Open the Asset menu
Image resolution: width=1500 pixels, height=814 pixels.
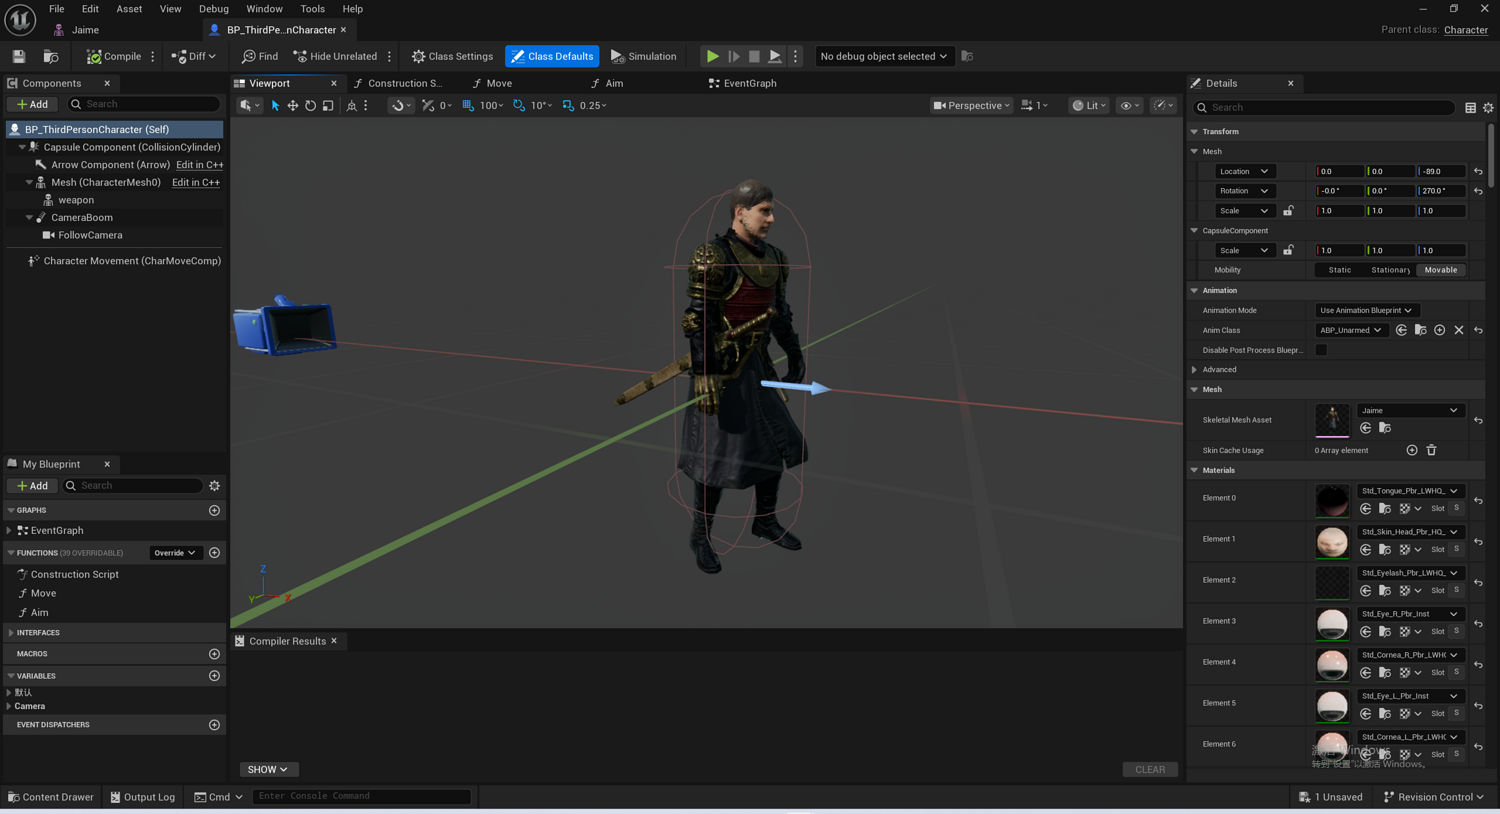[129, 9]
